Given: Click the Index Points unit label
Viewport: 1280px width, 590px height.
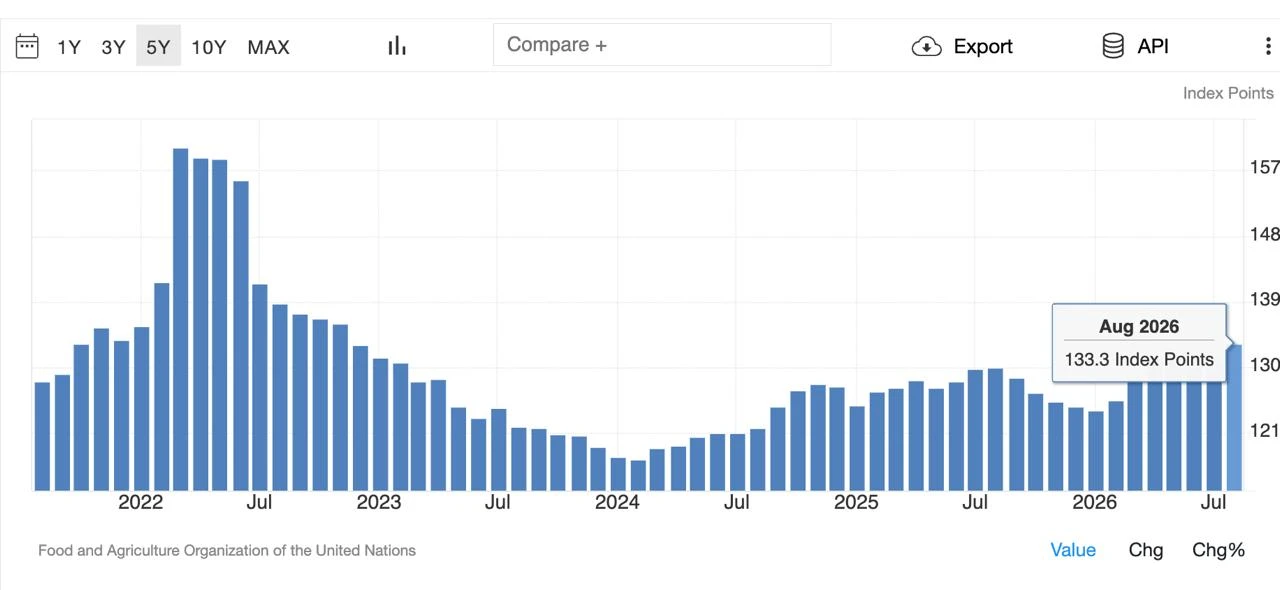Looking at the screenshot, I should pos(1228,93).
